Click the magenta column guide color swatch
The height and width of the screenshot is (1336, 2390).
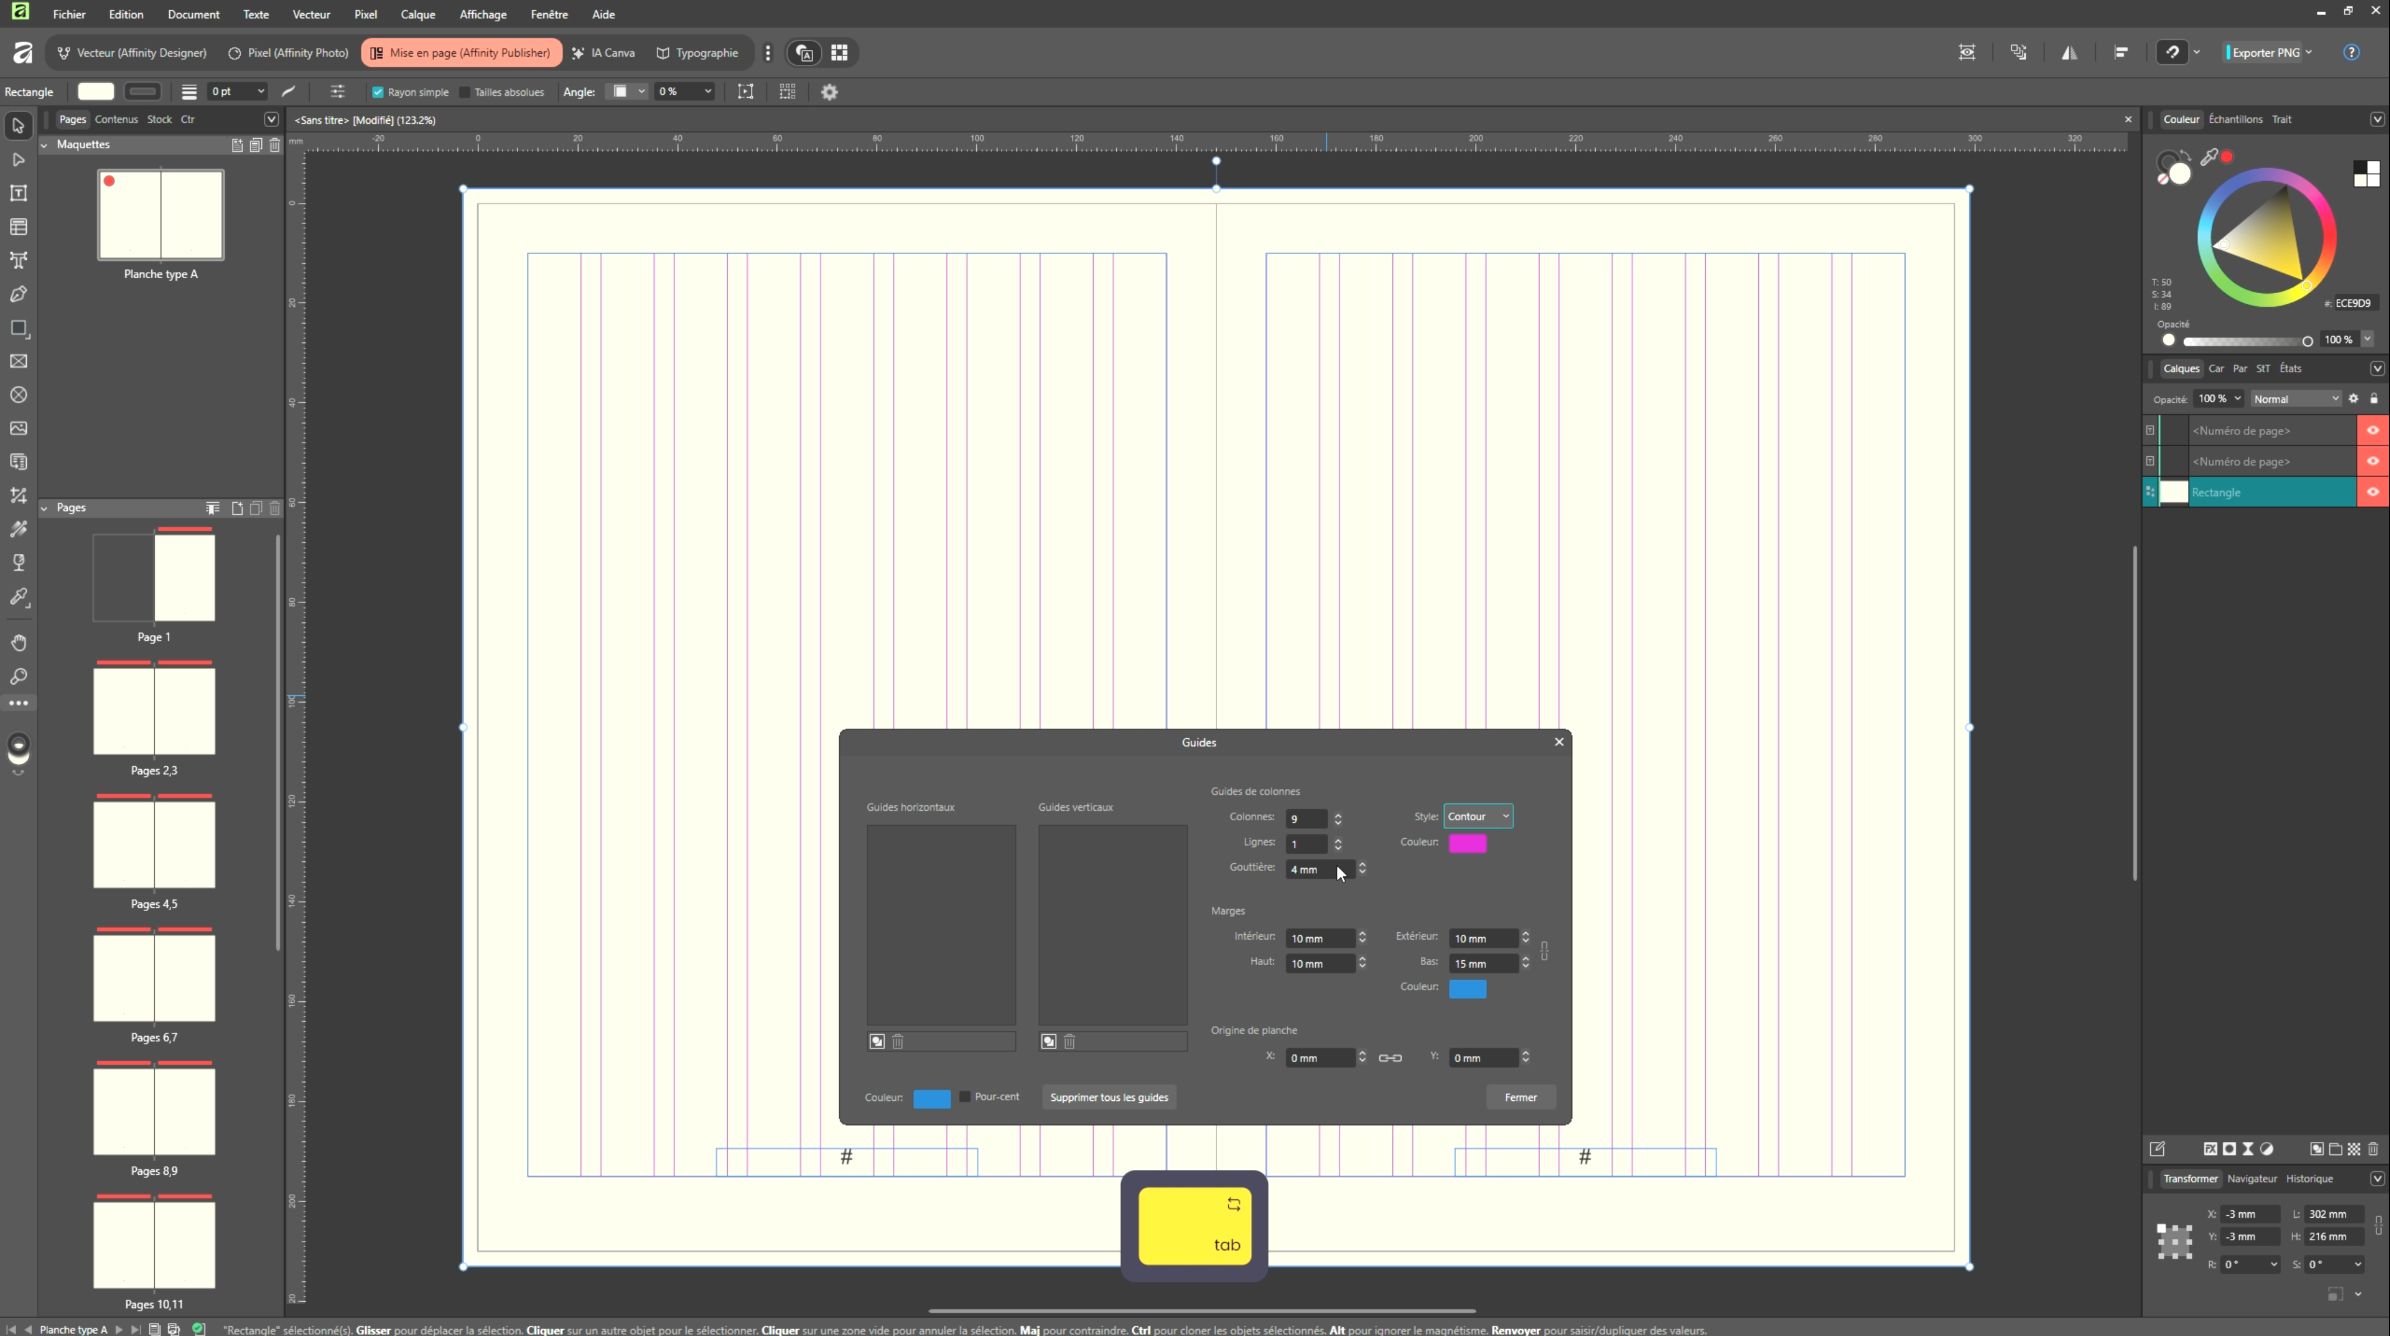[x=1467, y=843]
